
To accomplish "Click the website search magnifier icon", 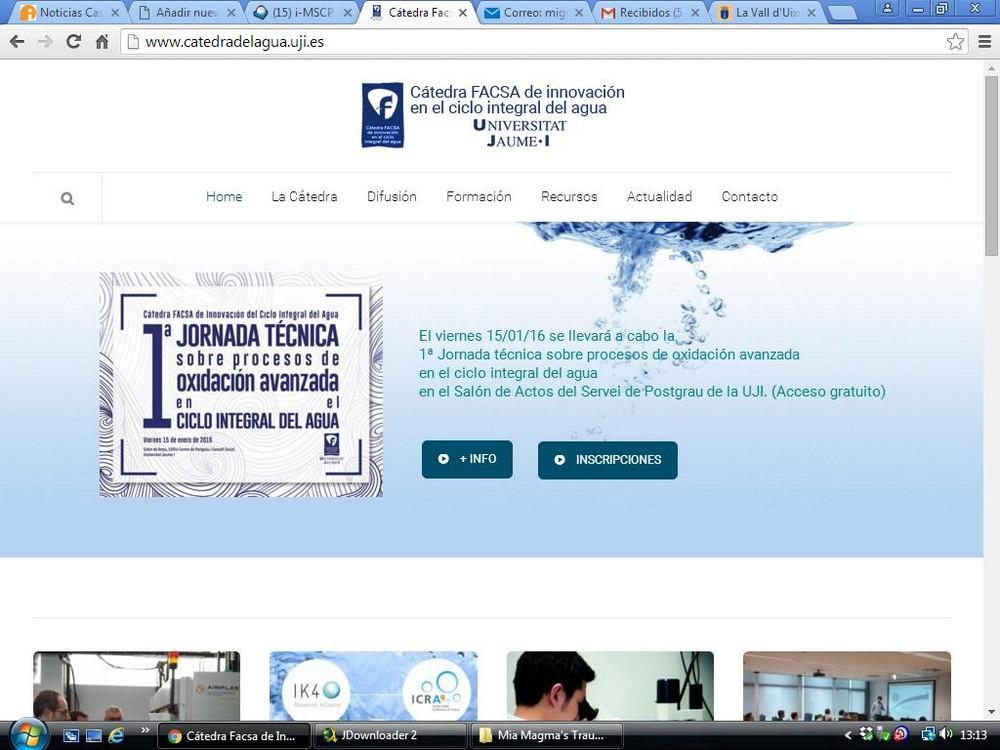I will pyautogui.click(x=67, y=198).
